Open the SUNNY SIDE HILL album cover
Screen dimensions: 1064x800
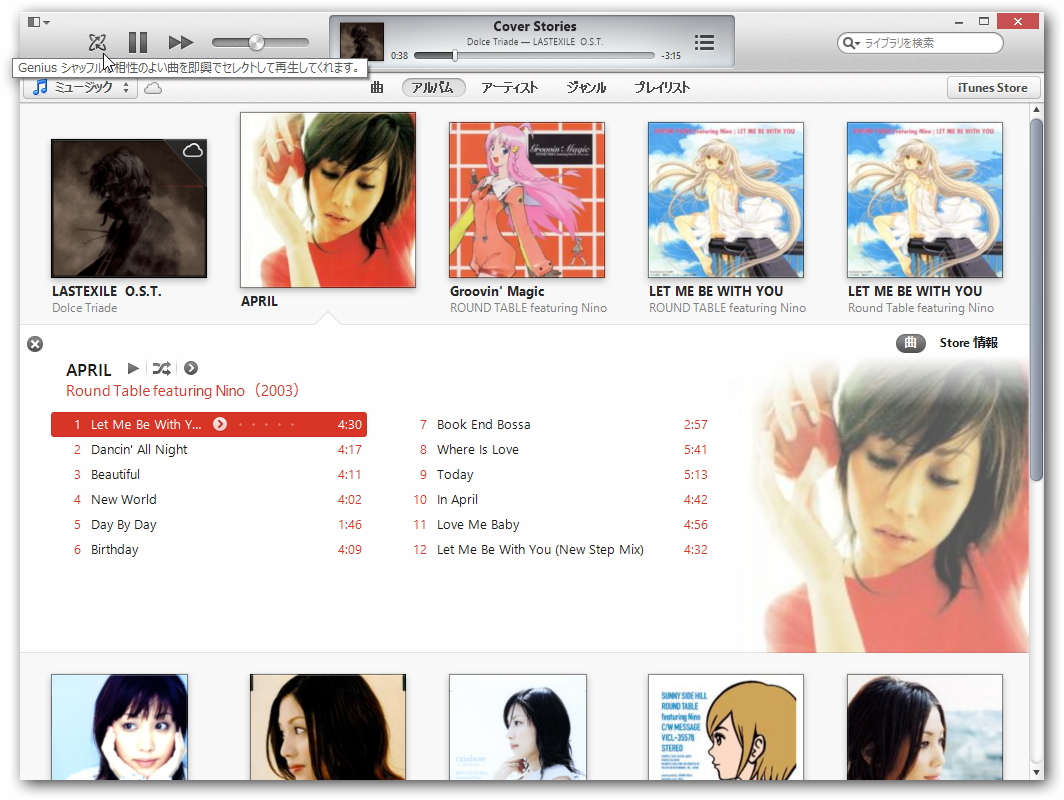[725, 727]
